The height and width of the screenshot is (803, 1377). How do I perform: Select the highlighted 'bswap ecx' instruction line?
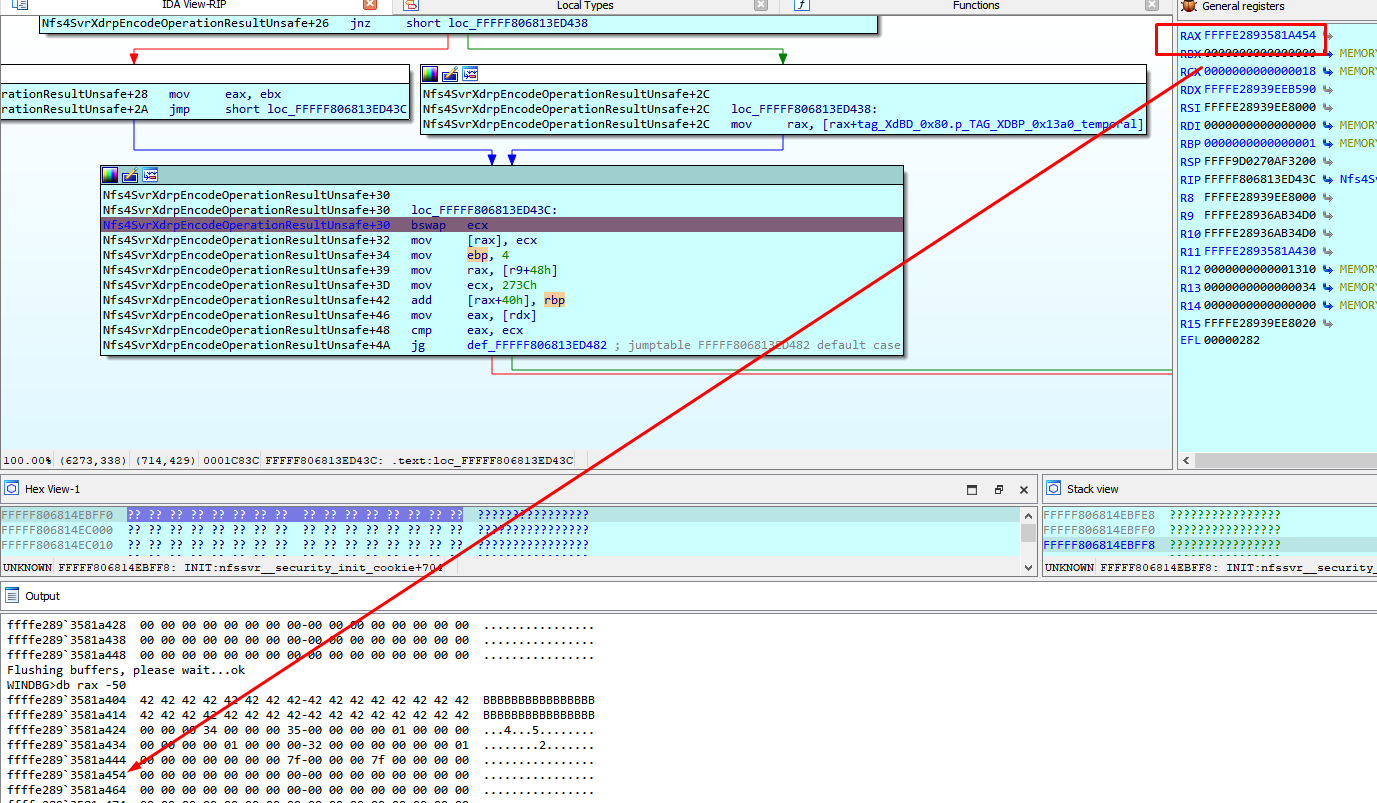(502, 225)
